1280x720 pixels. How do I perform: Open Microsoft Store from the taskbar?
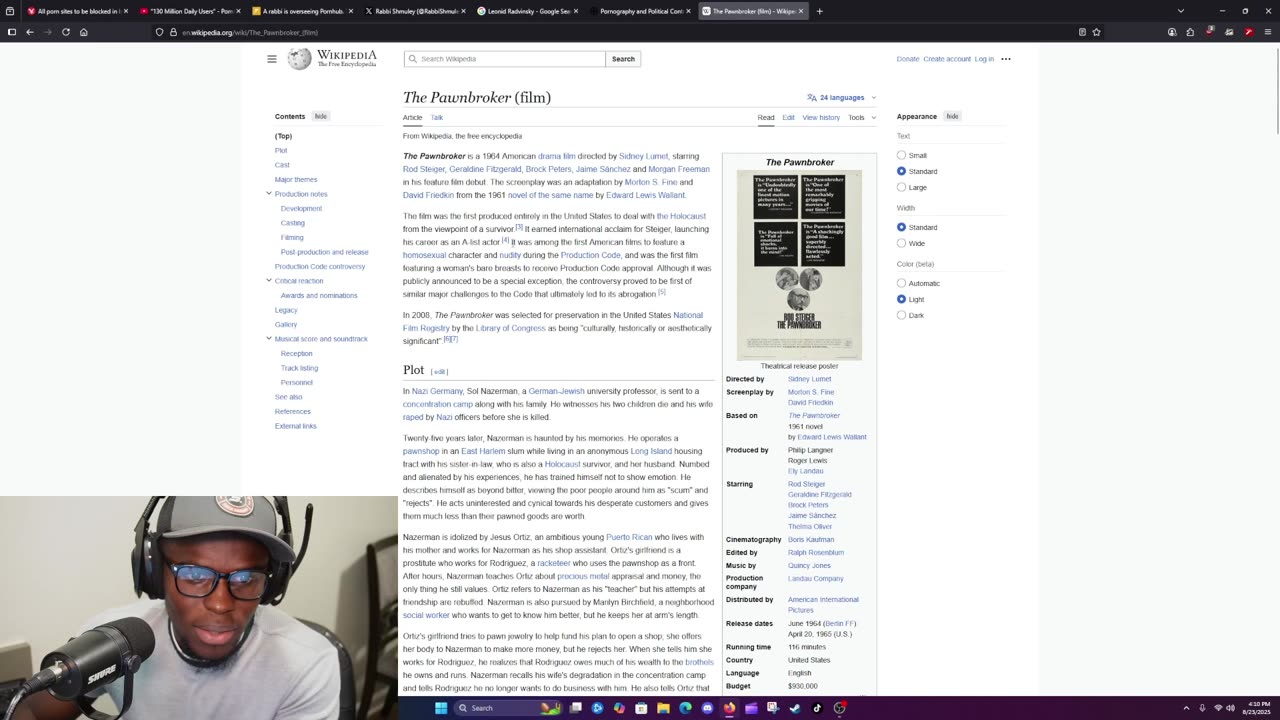click(641, 708)
